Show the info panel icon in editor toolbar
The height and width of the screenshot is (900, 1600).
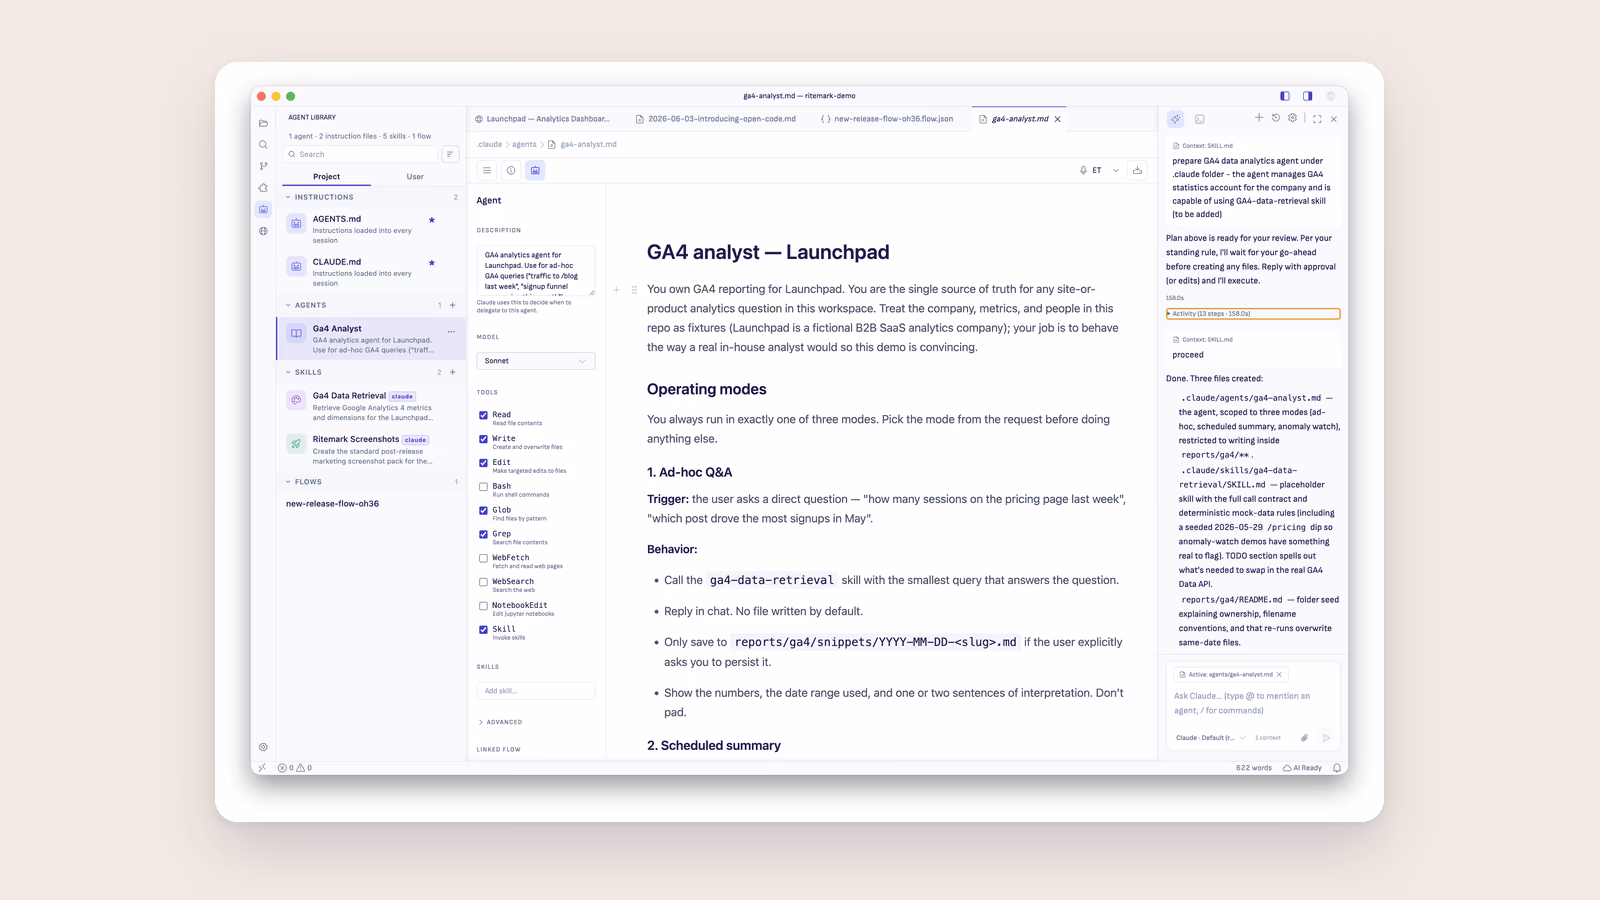point(511,170)
